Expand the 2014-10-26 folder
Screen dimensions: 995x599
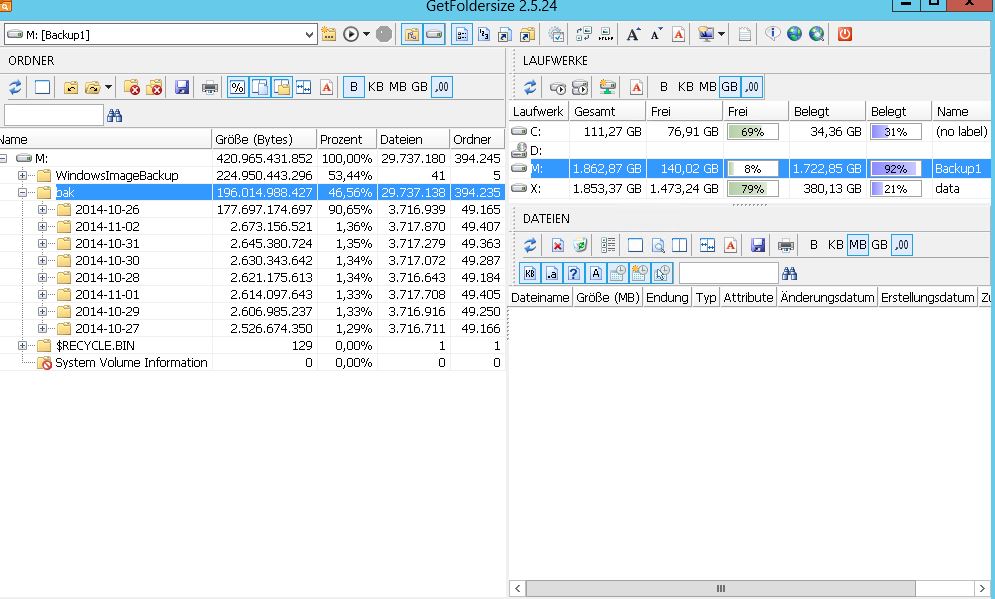pos(43,209)
